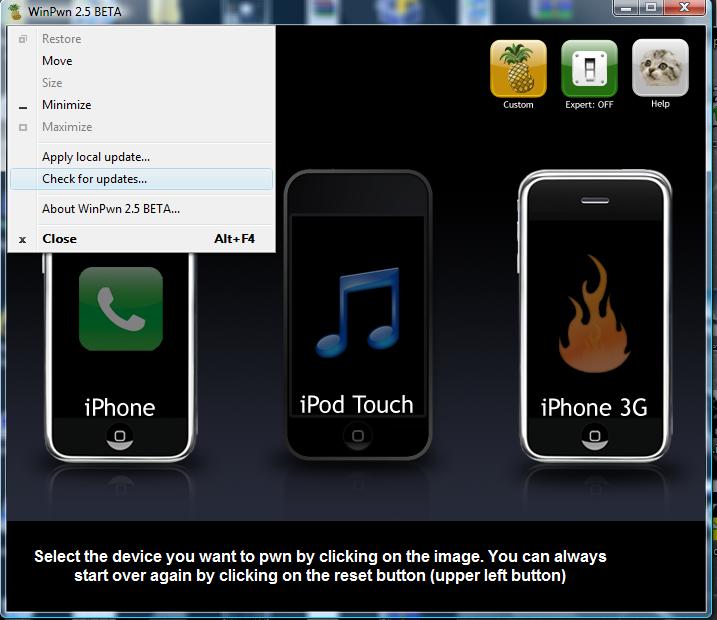Open the Custom pineapple icon

point(518,68)
